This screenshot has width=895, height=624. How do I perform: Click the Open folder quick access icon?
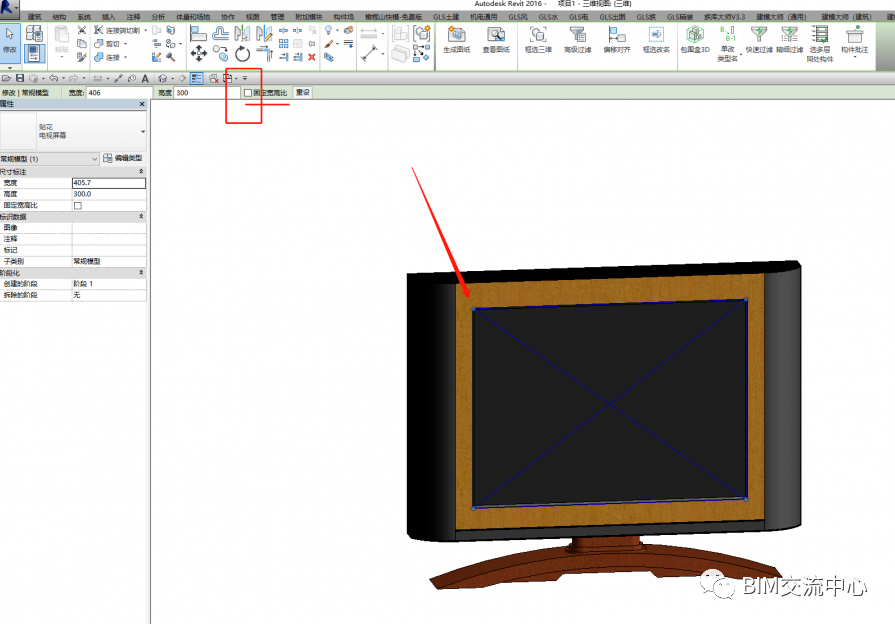click(6, 78)
